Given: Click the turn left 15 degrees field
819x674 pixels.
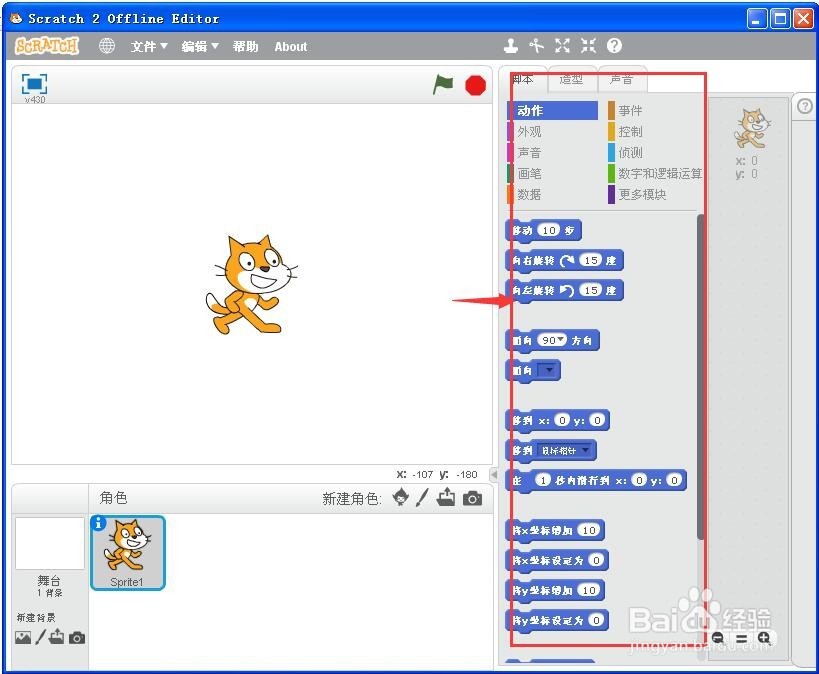Looking at the screenshot, I should tap(591, 290).
